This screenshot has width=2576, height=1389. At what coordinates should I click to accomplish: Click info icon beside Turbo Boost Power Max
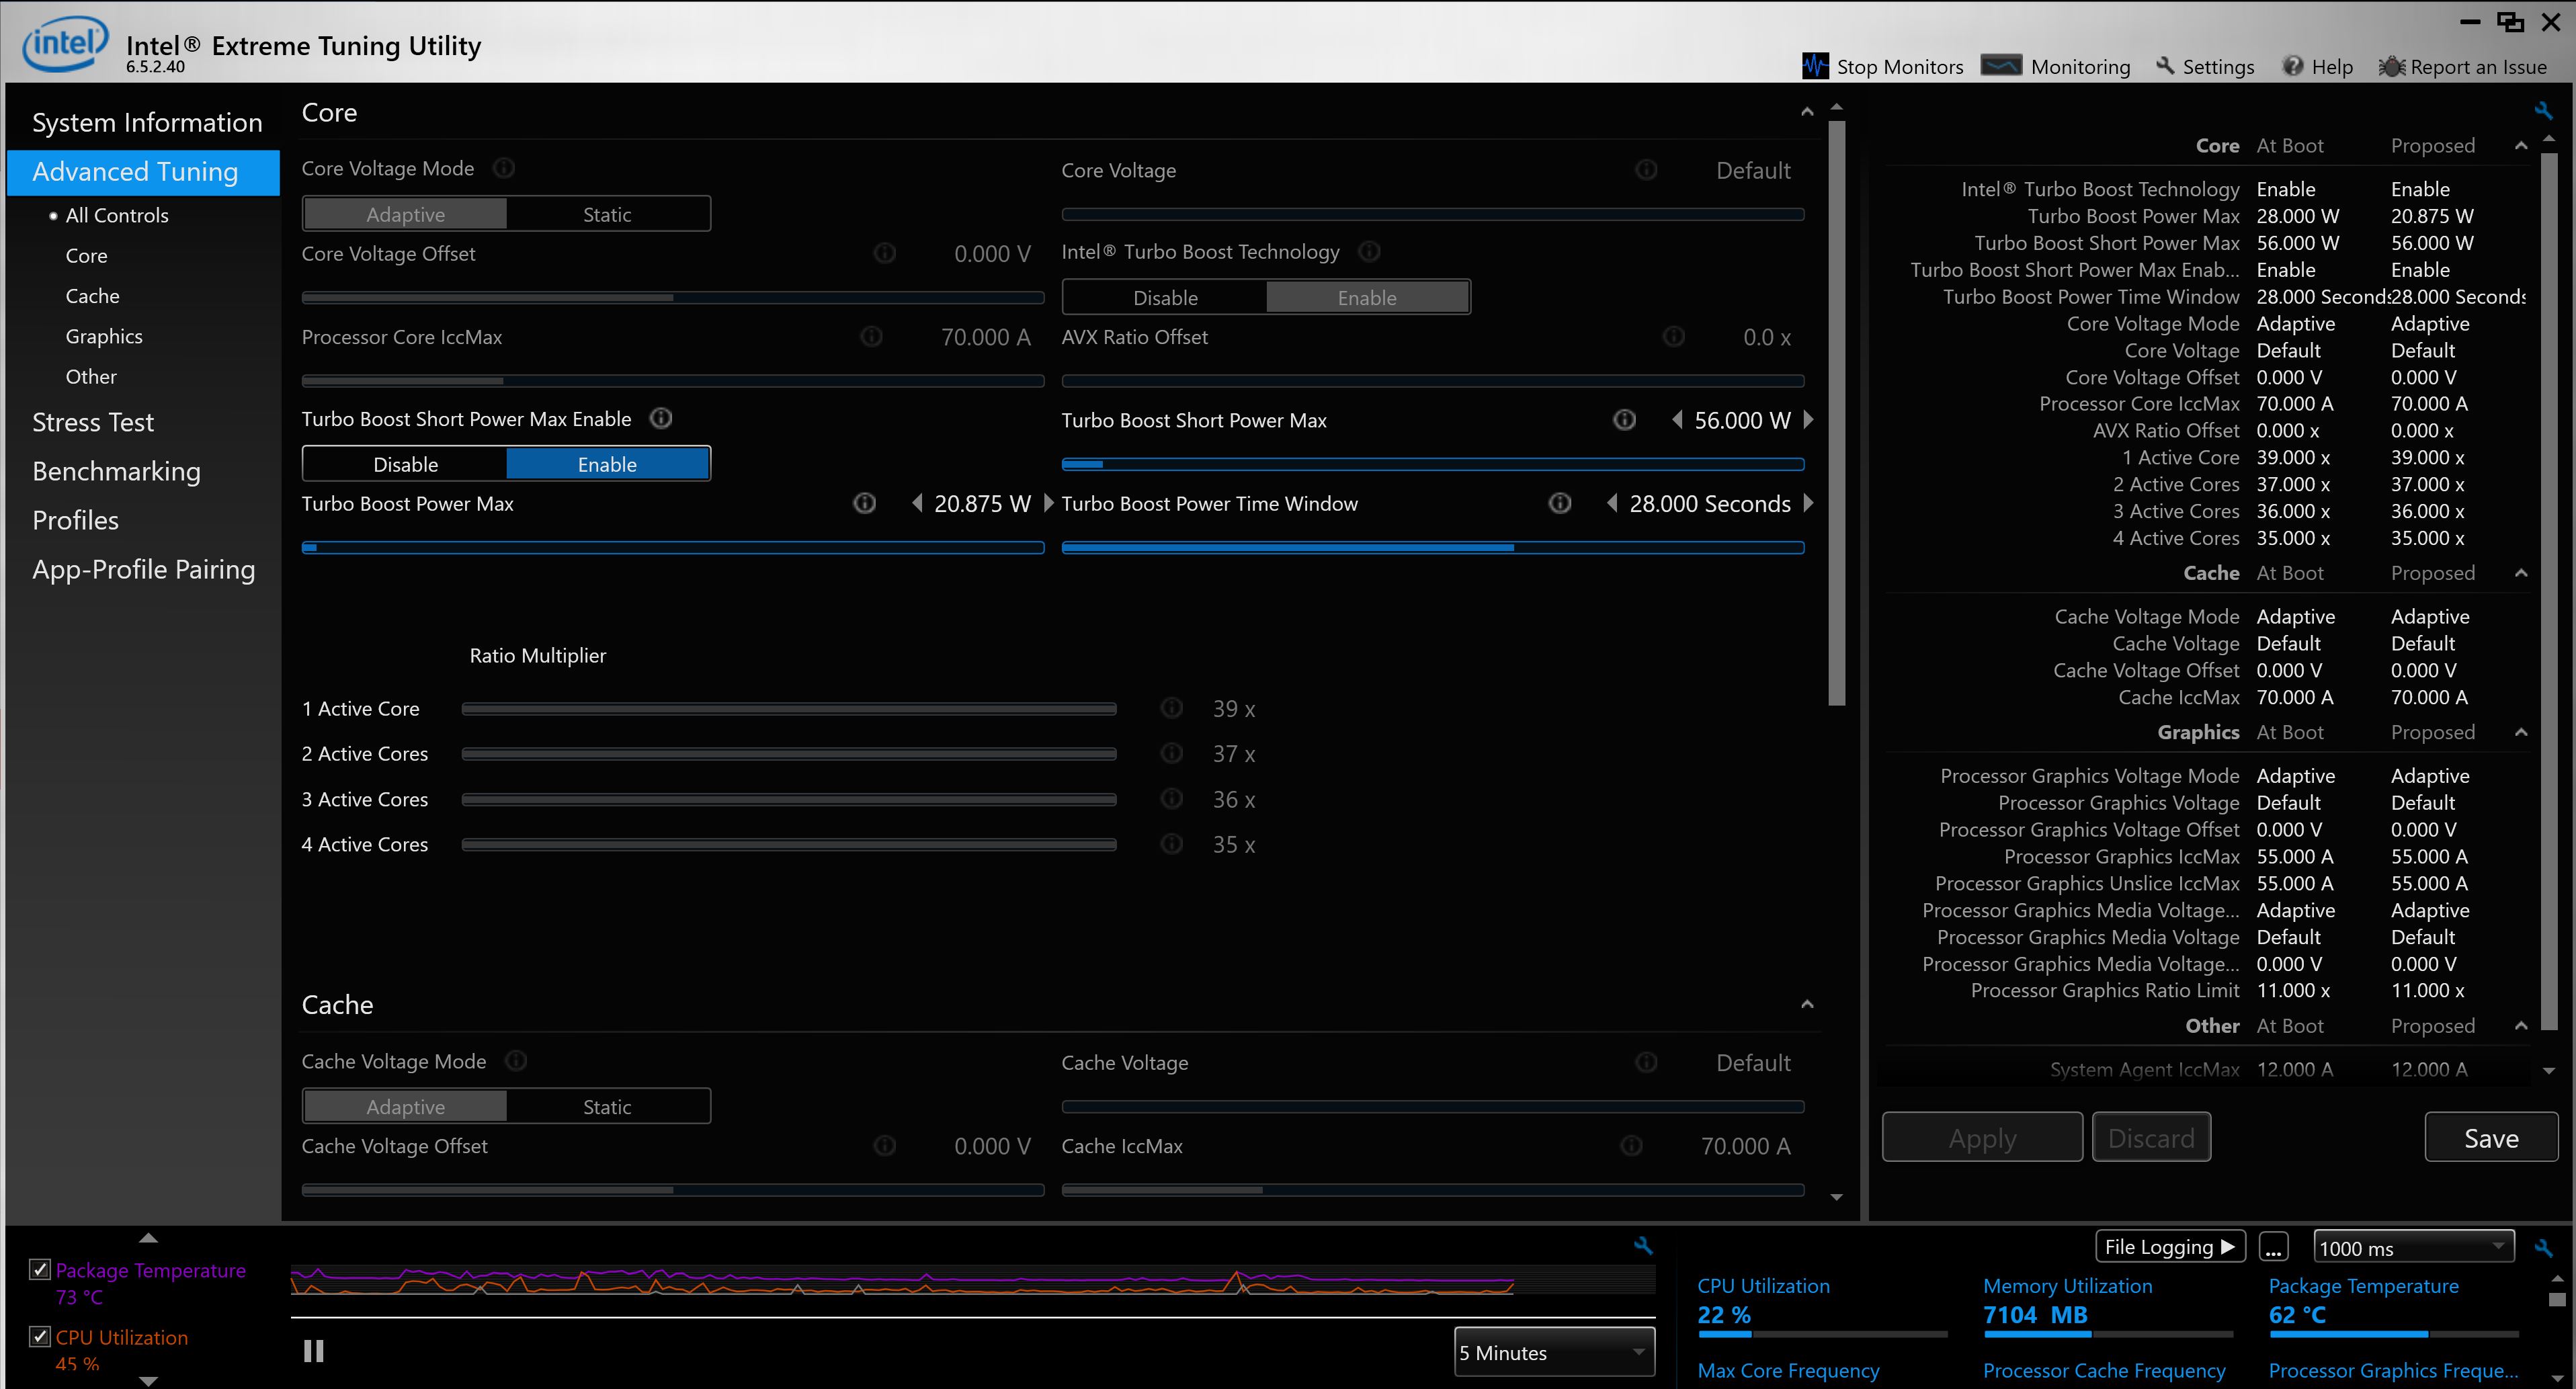[864, 503]
